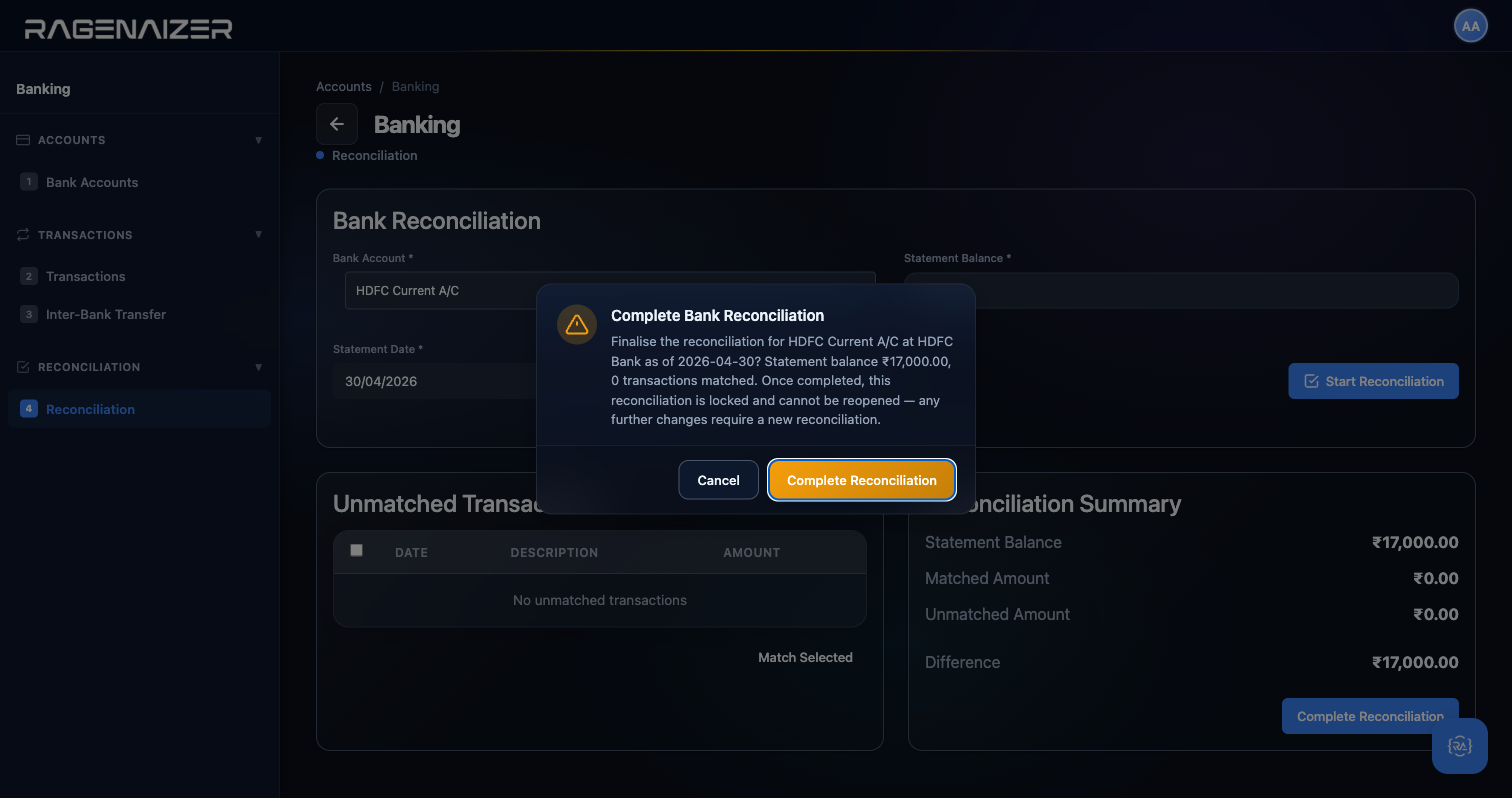
Task: Open the floating assistant icon at the bottom right
Action: click(x=1459, y=746)
